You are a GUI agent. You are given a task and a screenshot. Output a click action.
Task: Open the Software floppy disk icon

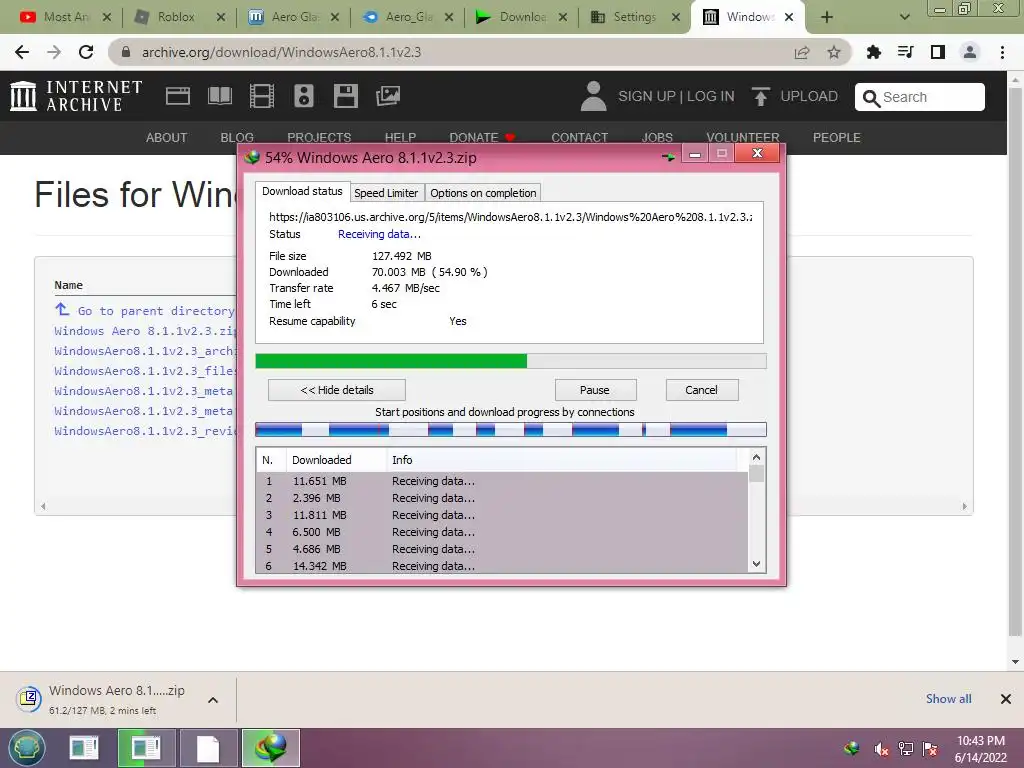[345, 96]
